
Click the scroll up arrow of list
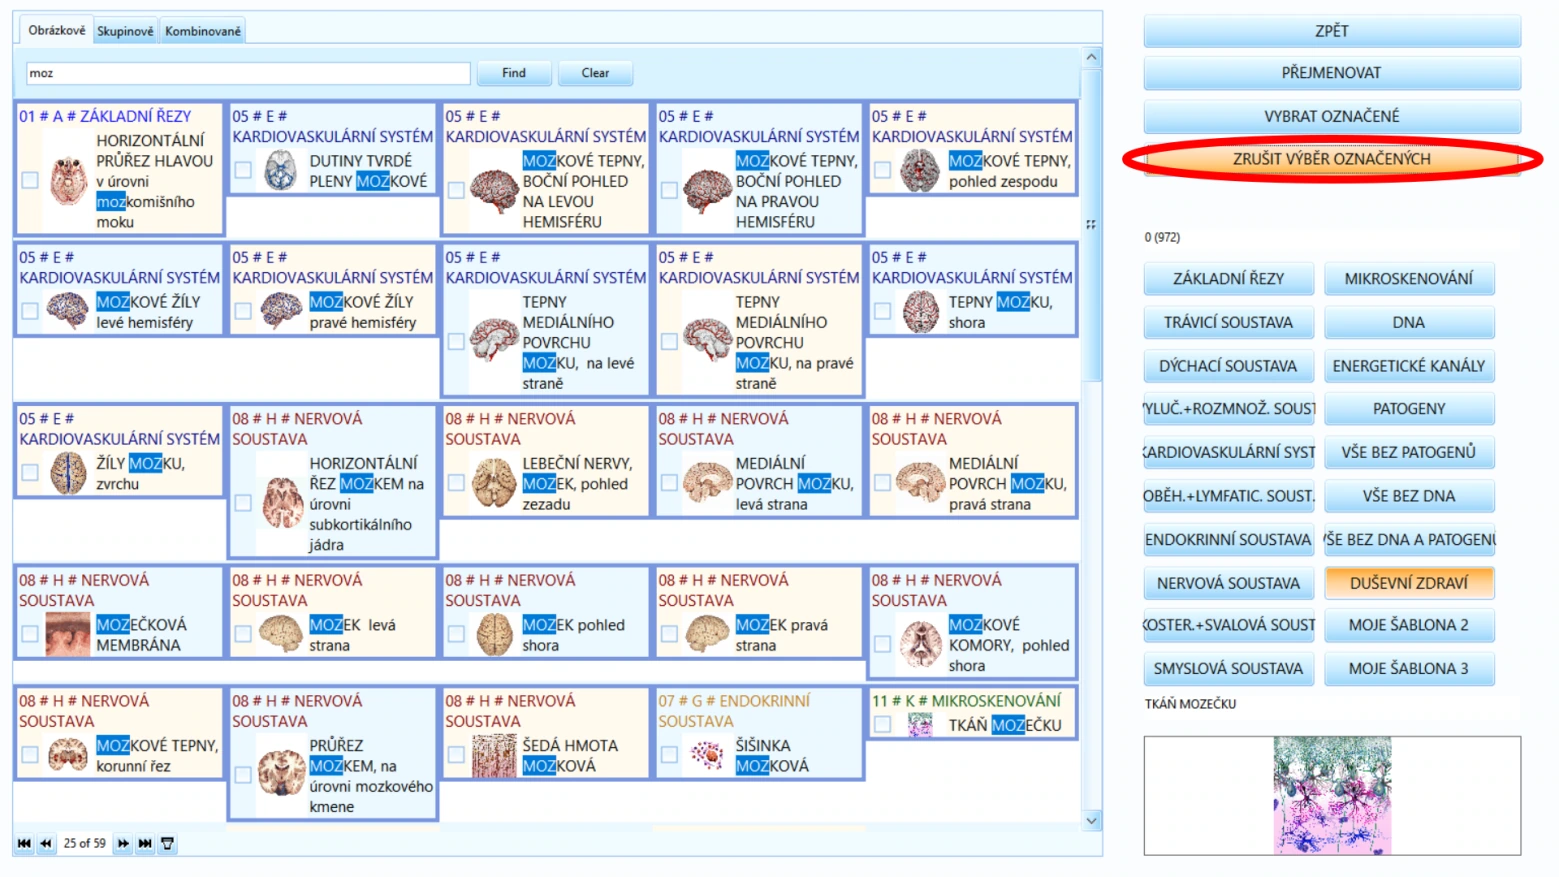coord(1092,57)
